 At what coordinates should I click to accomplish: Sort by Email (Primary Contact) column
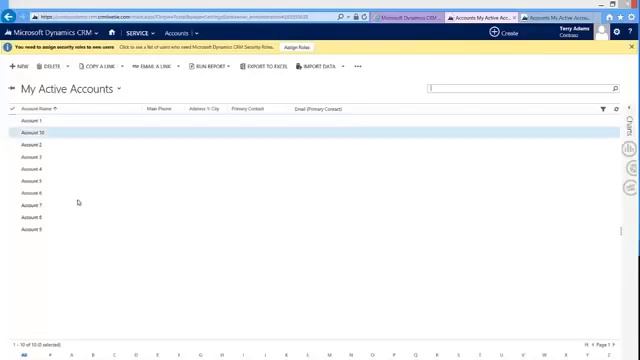click(x=318, y=109)
